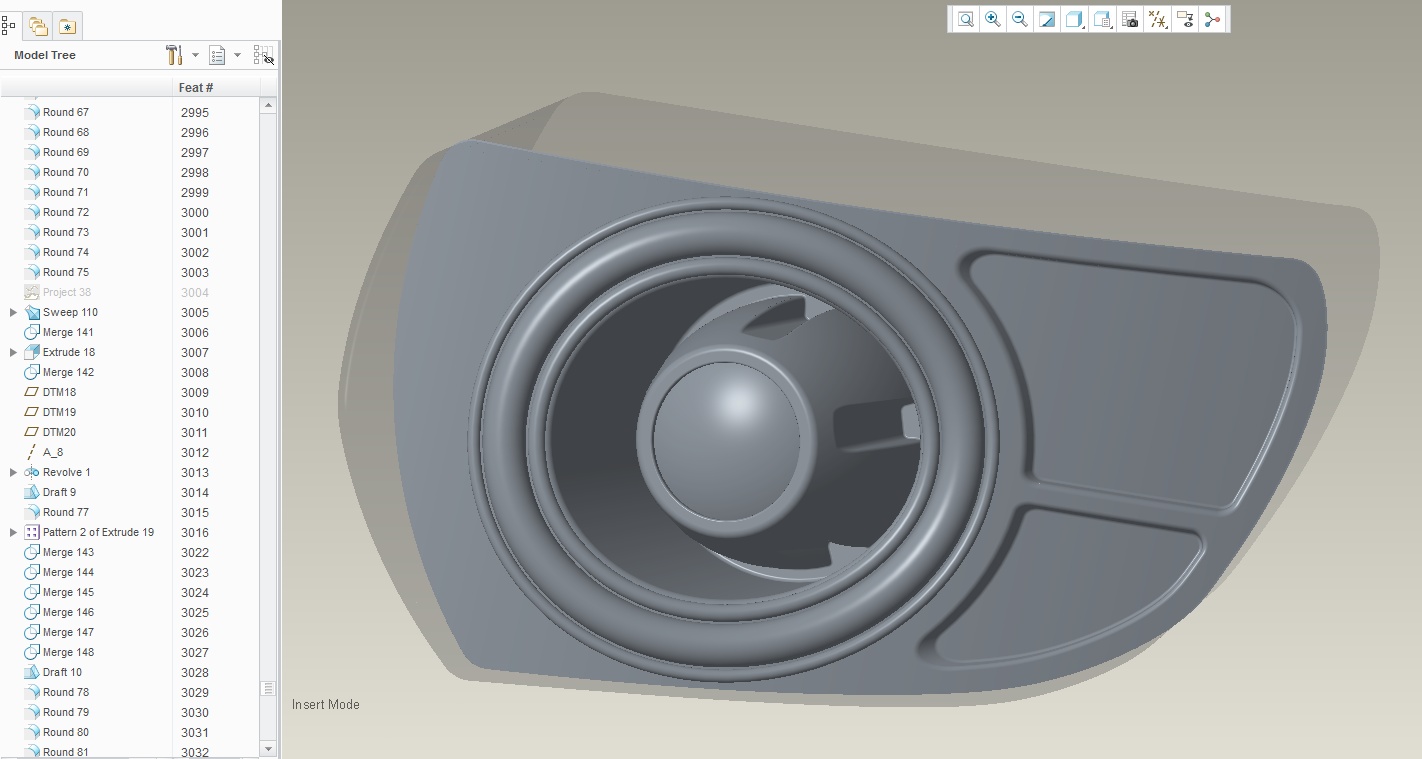
Task: Click the Model Tree Settings hammer icon
Action: coord(175,55)
